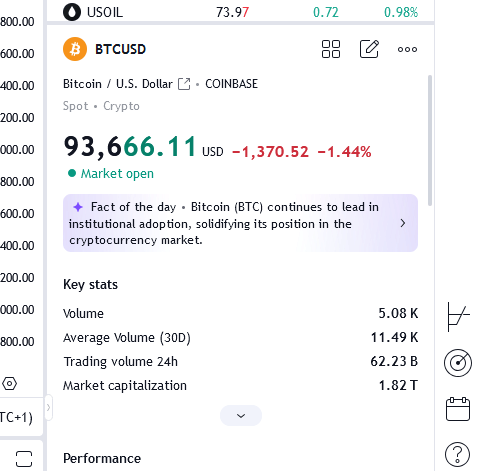Click the edit note pencil icon
The height and width of the screenshot is (471, 477).
click(369, 49)
